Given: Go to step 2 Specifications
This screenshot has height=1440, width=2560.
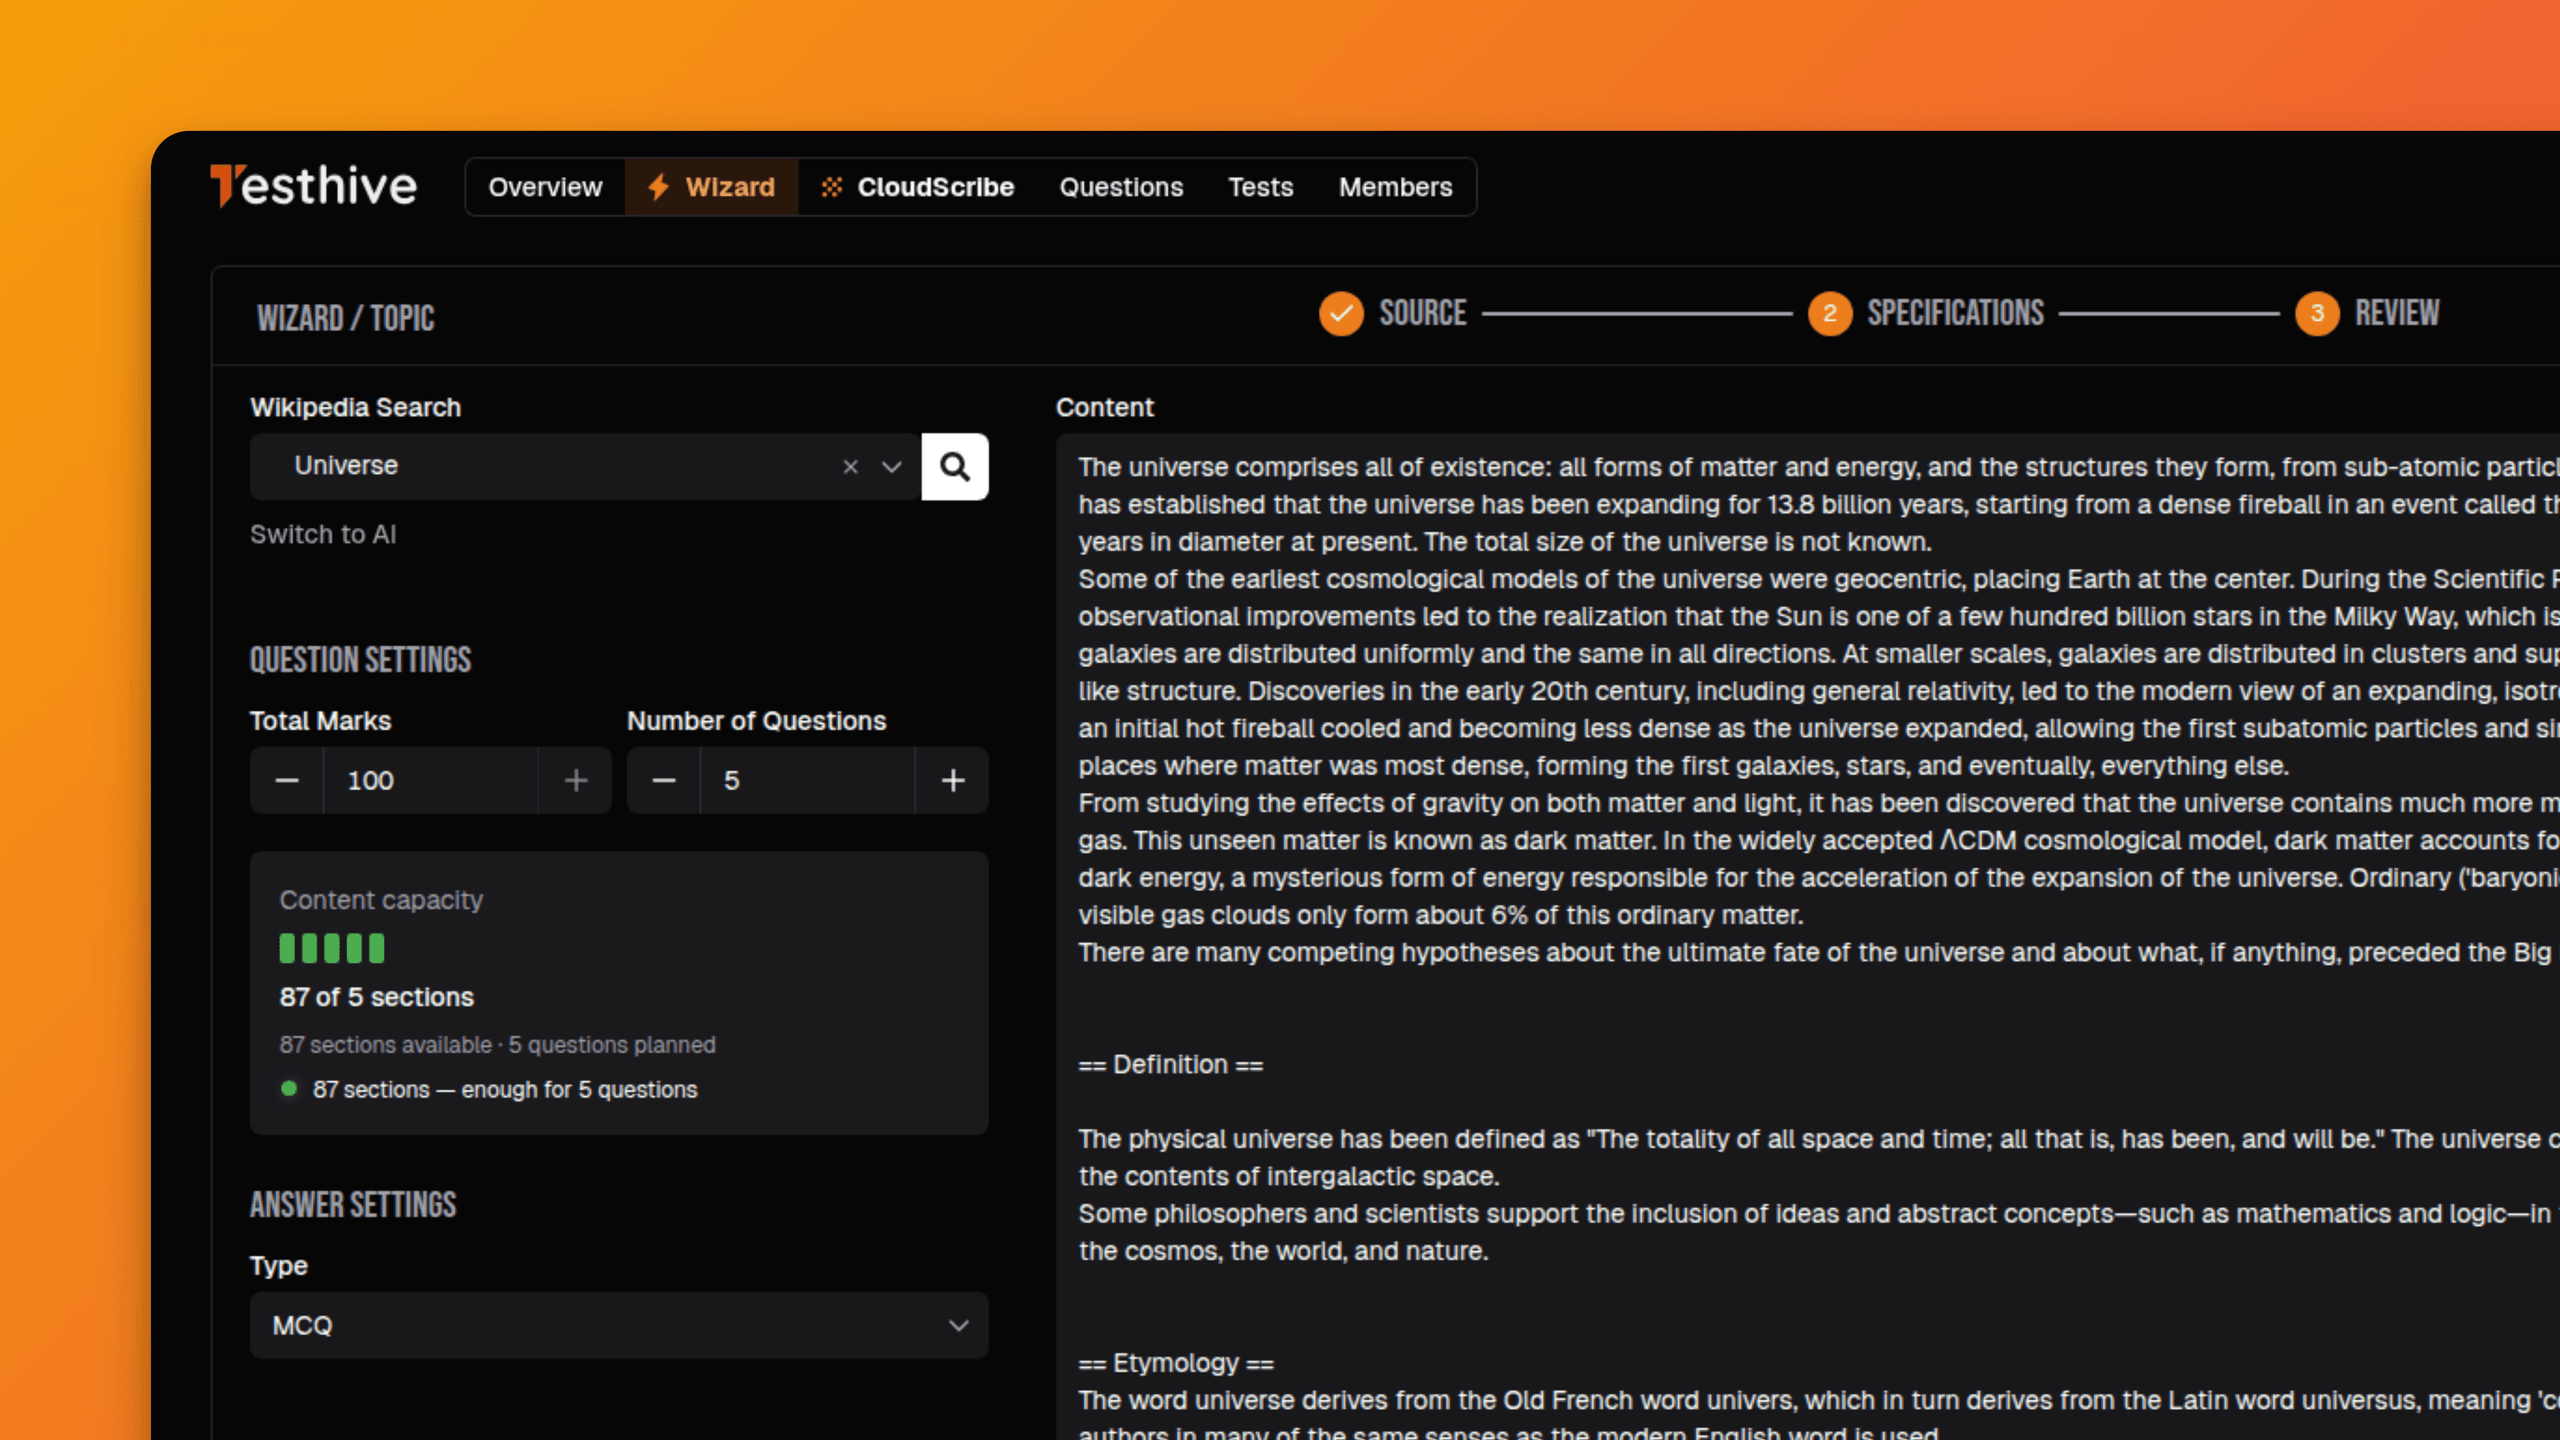Looking at the screenshot, I should coord(1830,314).
